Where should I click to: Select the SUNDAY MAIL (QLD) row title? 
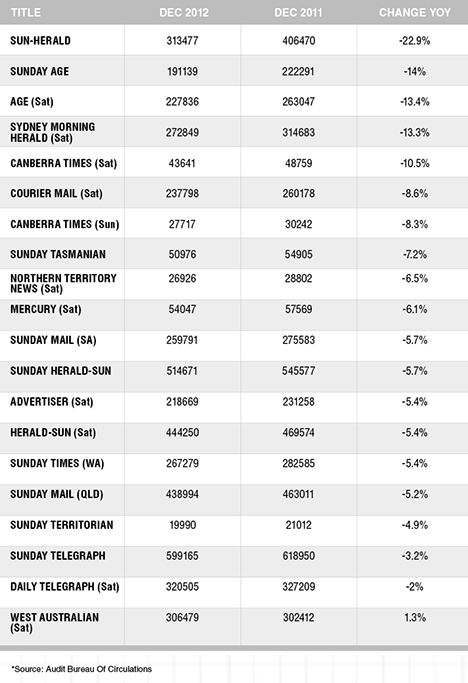tap(57, 494)
